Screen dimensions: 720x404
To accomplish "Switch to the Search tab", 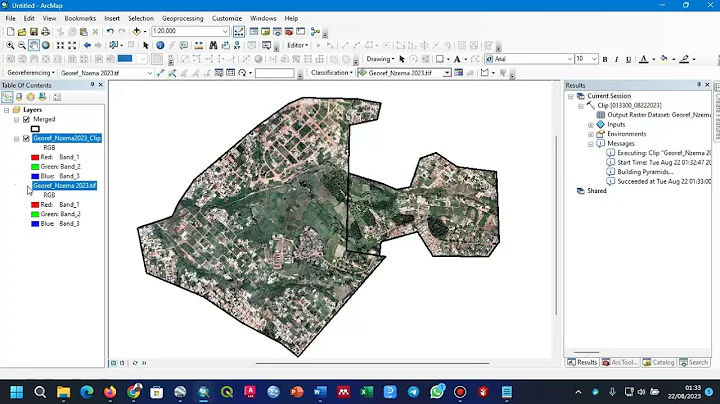I will click(694, 362).
